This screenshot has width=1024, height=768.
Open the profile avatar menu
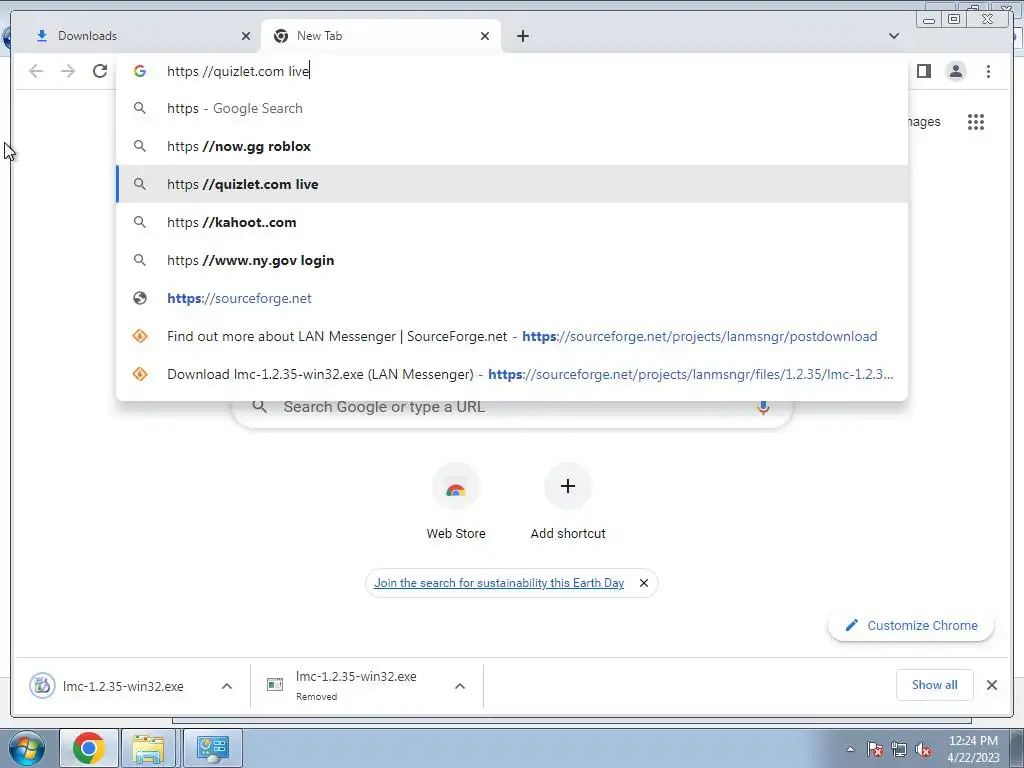(x=955, y=71)
